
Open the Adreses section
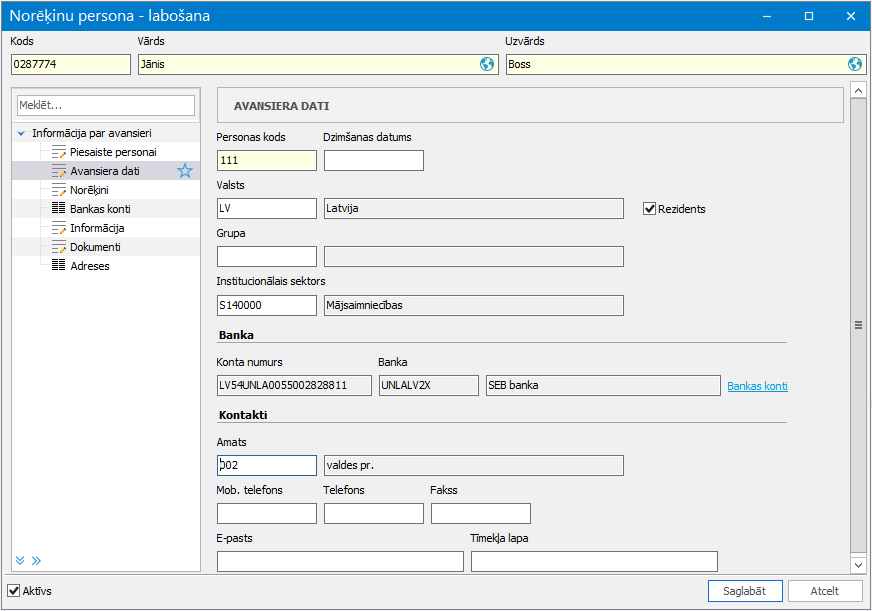90,266
